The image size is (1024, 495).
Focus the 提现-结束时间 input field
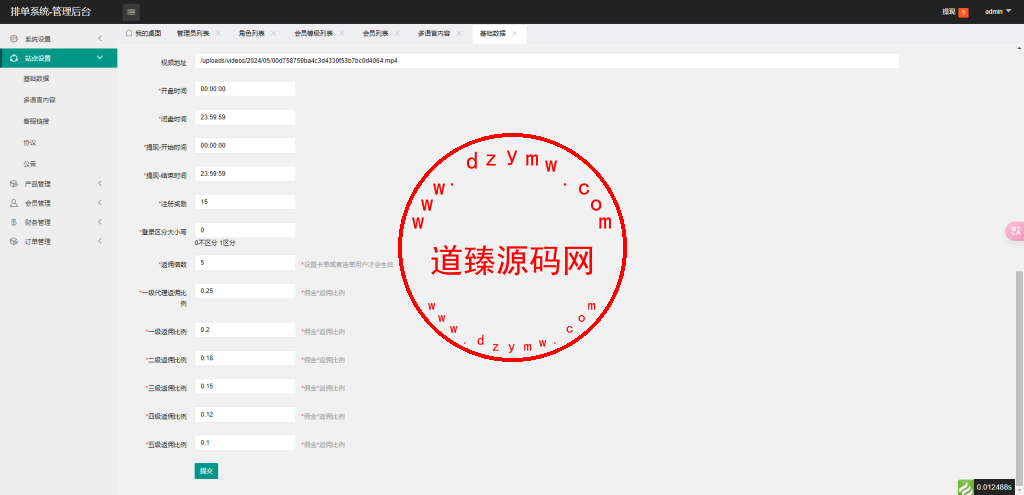tap(245, 174)
